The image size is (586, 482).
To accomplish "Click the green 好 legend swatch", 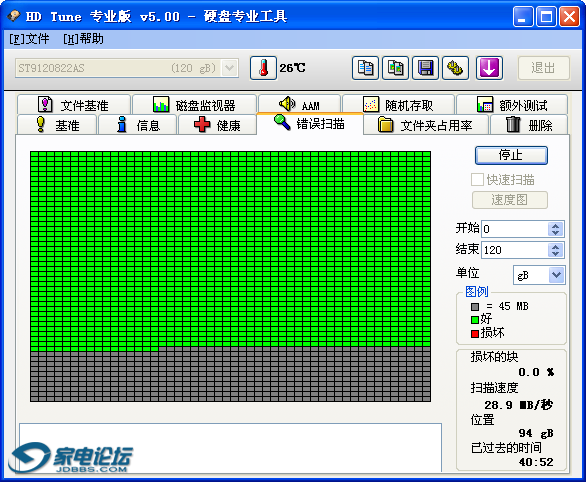I will (x=475, y=320).
